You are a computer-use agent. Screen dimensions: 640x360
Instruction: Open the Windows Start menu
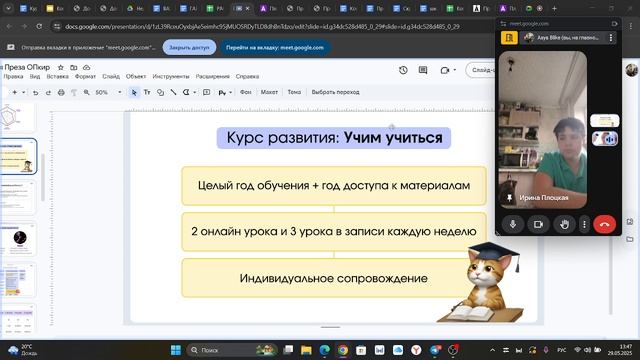pyautogui.click(x=176, y=350)
